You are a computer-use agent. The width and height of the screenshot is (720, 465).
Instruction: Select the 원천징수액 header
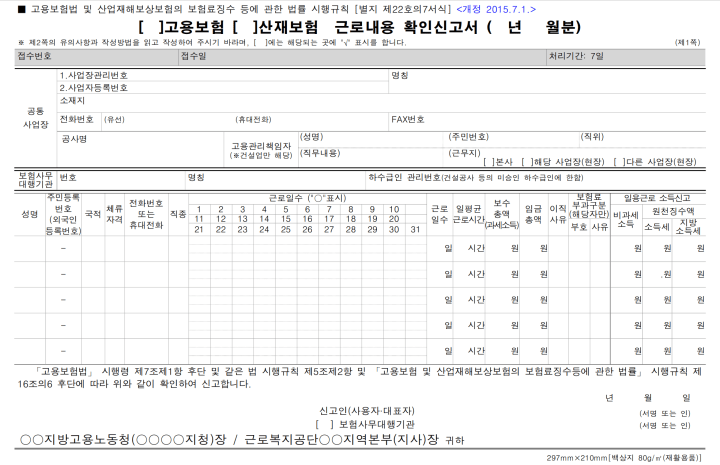673,212
